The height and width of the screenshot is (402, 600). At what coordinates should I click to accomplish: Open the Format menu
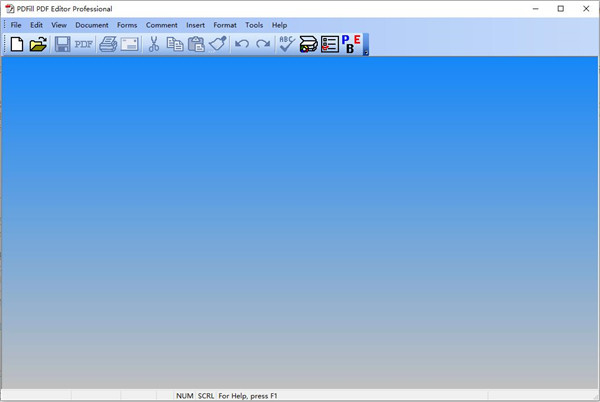225,25
